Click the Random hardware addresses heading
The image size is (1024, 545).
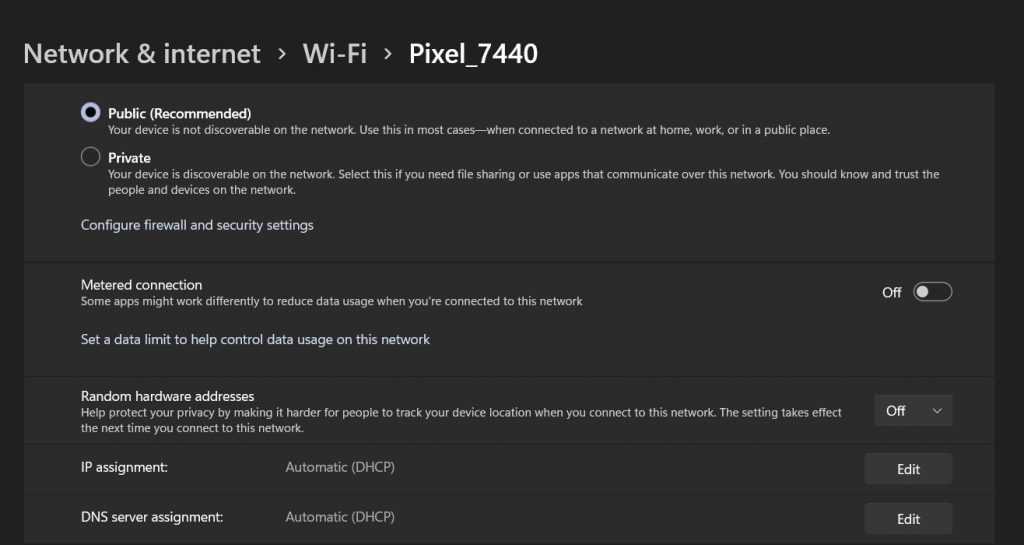(x=167, y=396)
